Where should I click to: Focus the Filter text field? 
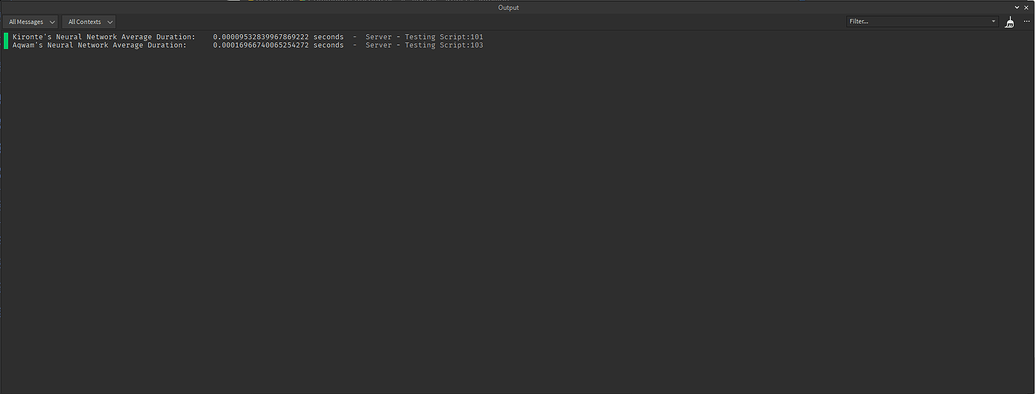click(918, 22)
